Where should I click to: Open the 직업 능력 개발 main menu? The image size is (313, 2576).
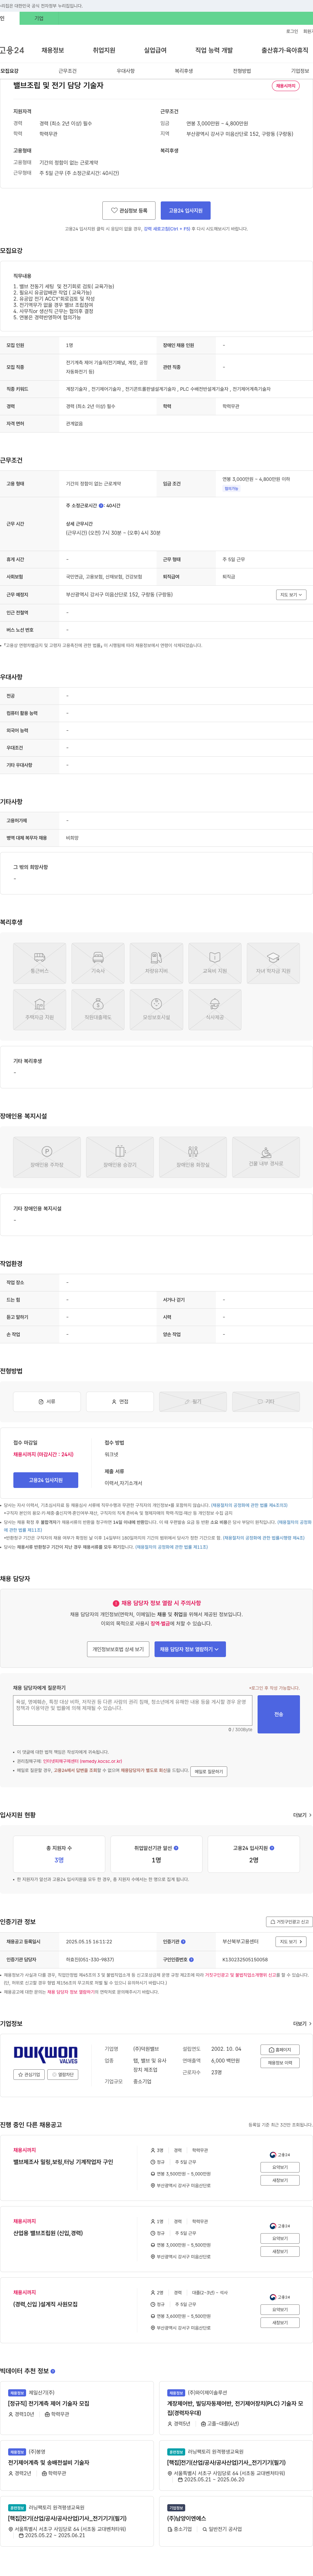pos(214,50)
